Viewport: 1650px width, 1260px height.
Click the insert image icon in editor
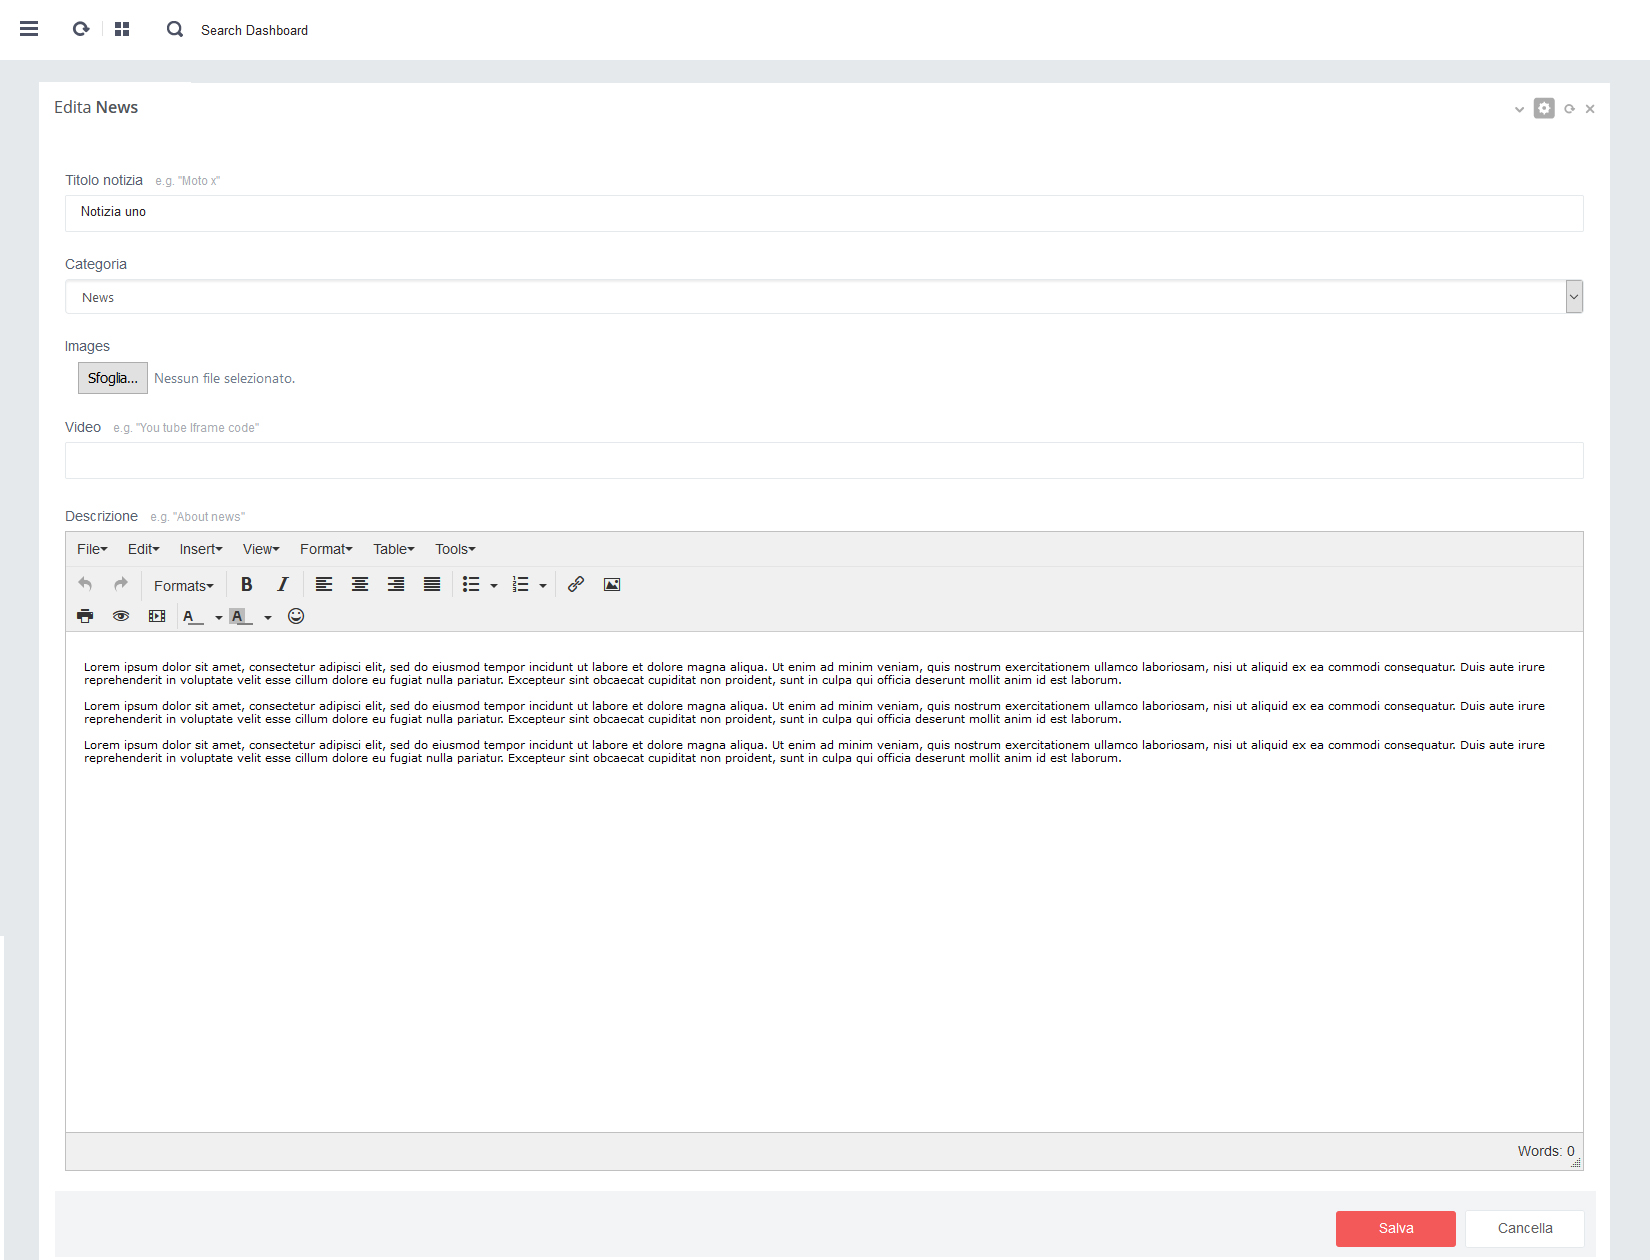click(612, 585)
